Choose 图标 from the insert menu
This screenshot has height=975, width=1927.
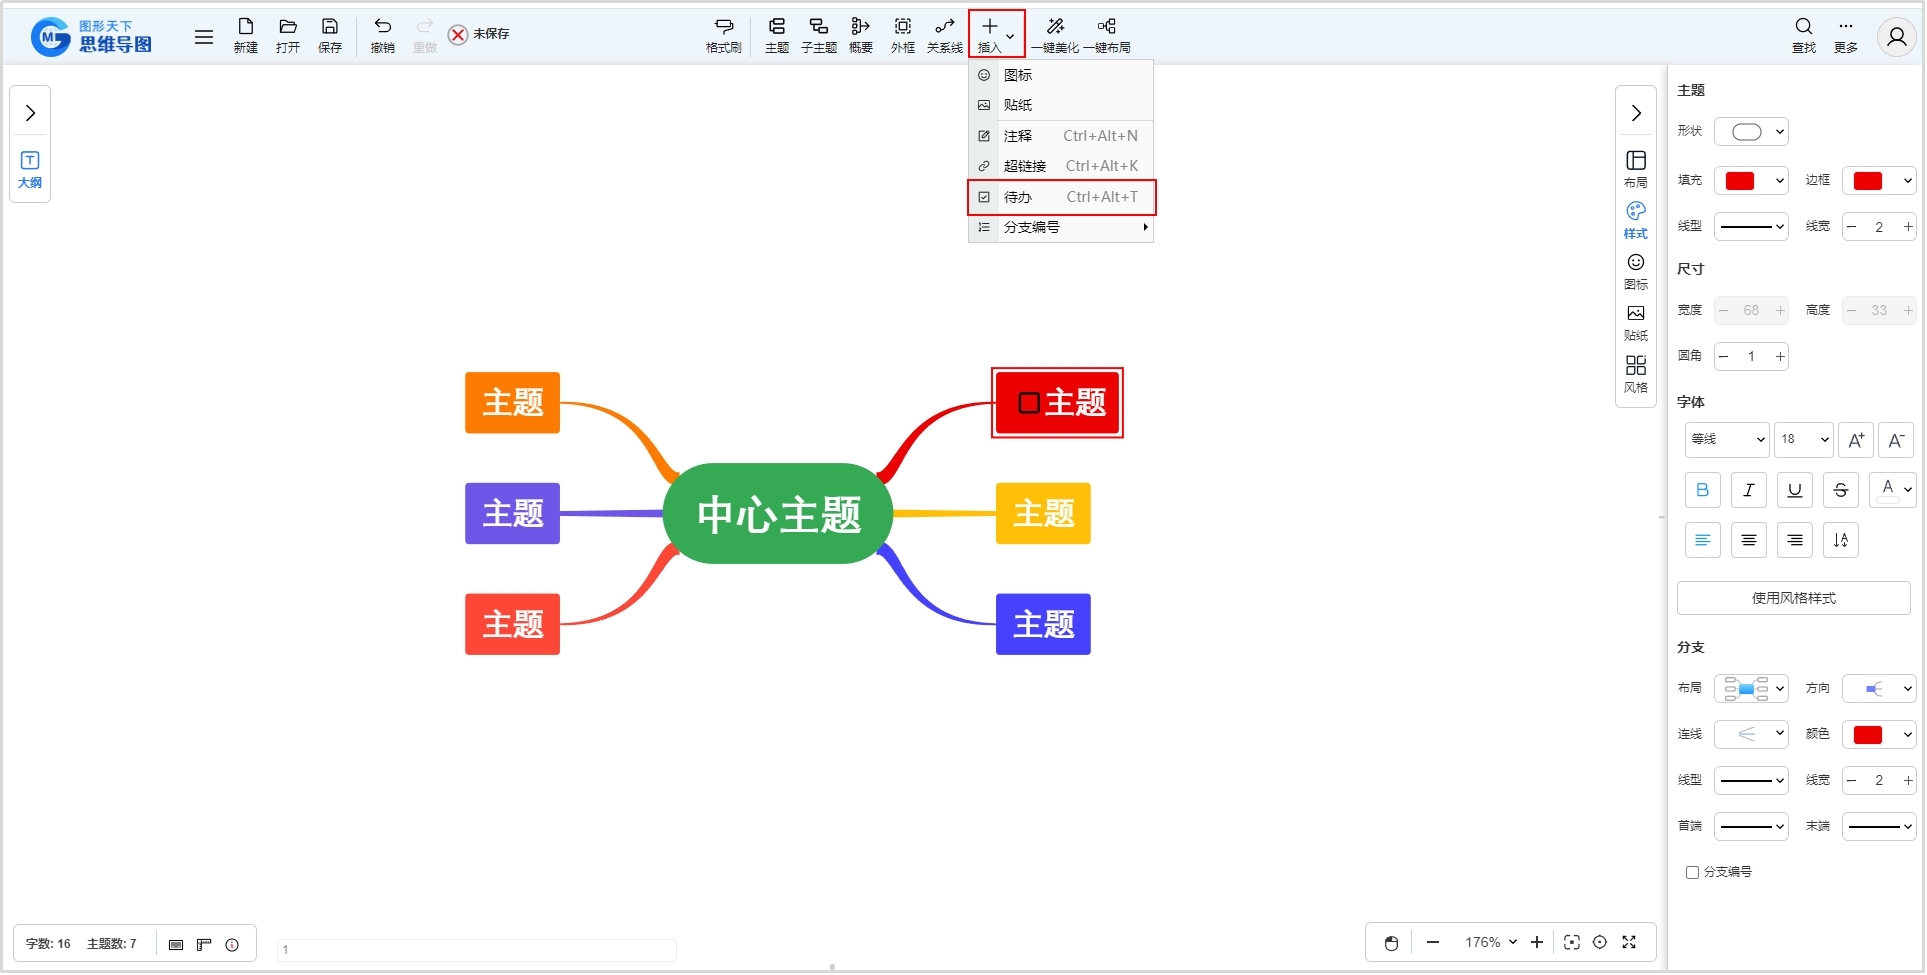(1061, 75)
